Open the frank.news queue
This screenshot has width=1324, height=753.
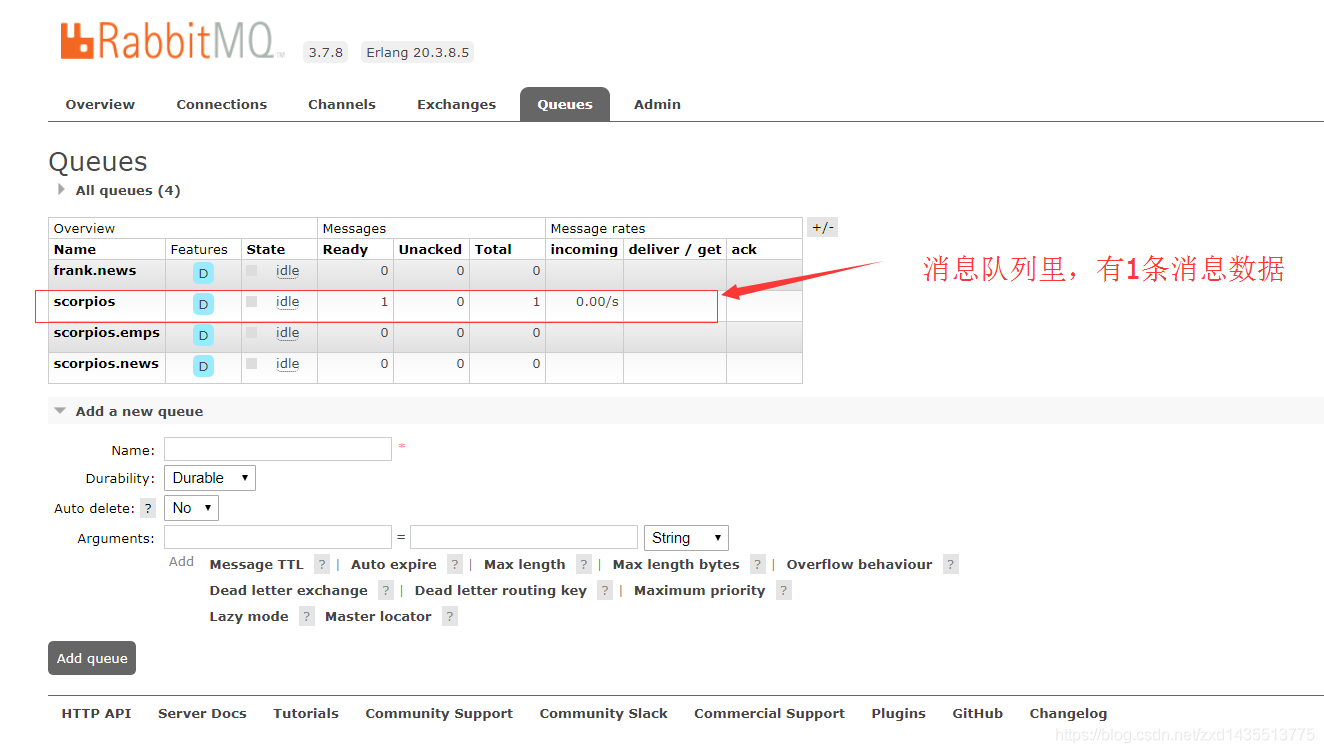[95, 270]
